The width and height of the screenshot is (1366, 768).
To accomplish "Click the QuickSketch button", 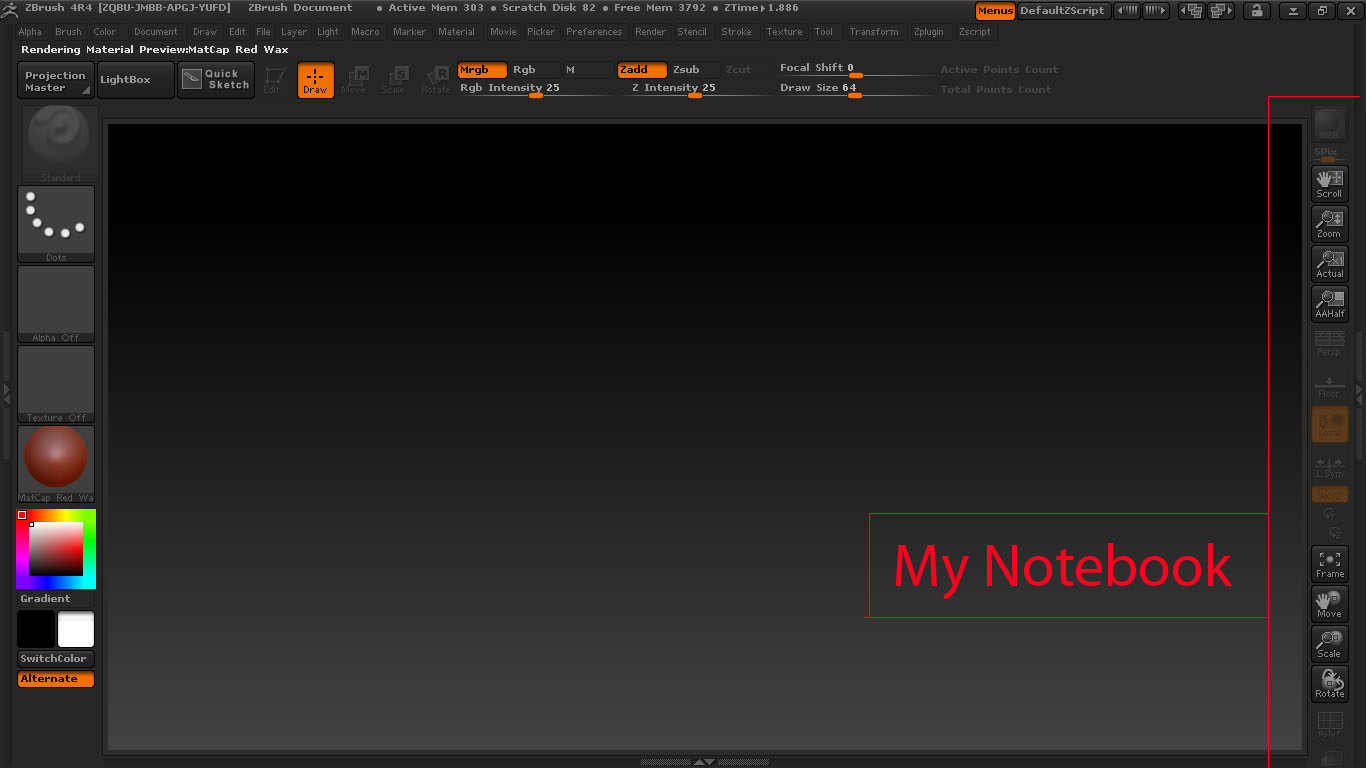I will click(x=216, y=80).
